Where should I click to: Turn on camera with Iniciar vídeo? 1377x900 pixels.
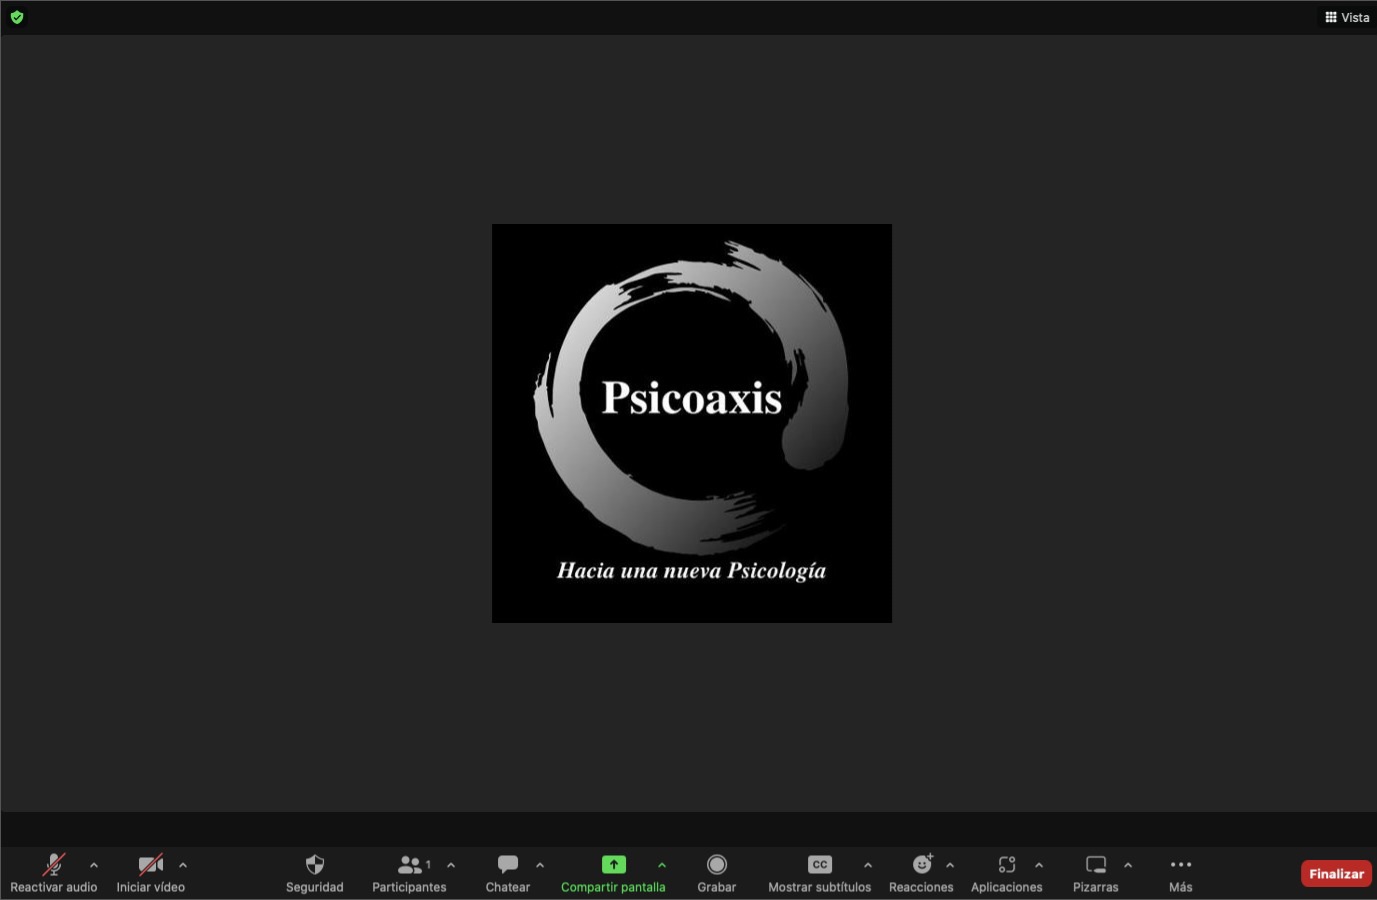(x=150, y=872)
